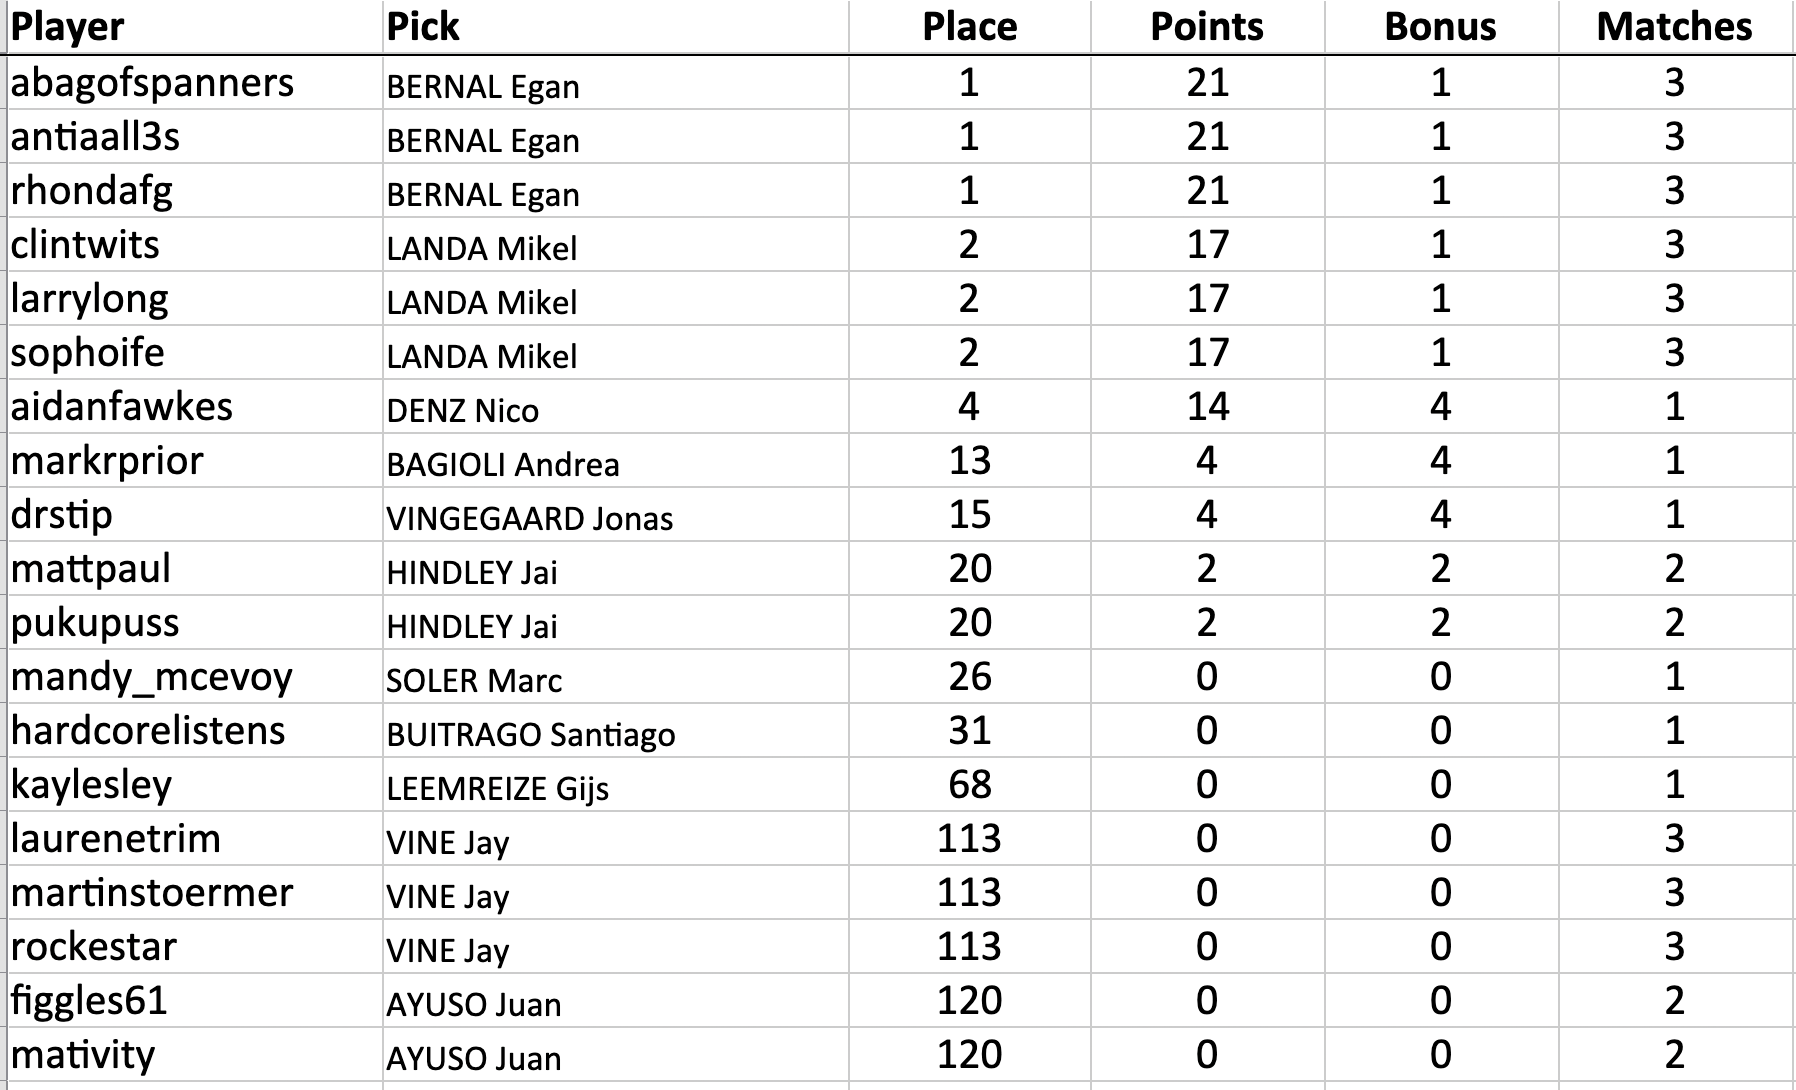The height and width of the screenshot is (1090, 1796).
Task: Select the VINGEGAARD Jonas cell
Action: pyautogui.click(x=530, y=517)
